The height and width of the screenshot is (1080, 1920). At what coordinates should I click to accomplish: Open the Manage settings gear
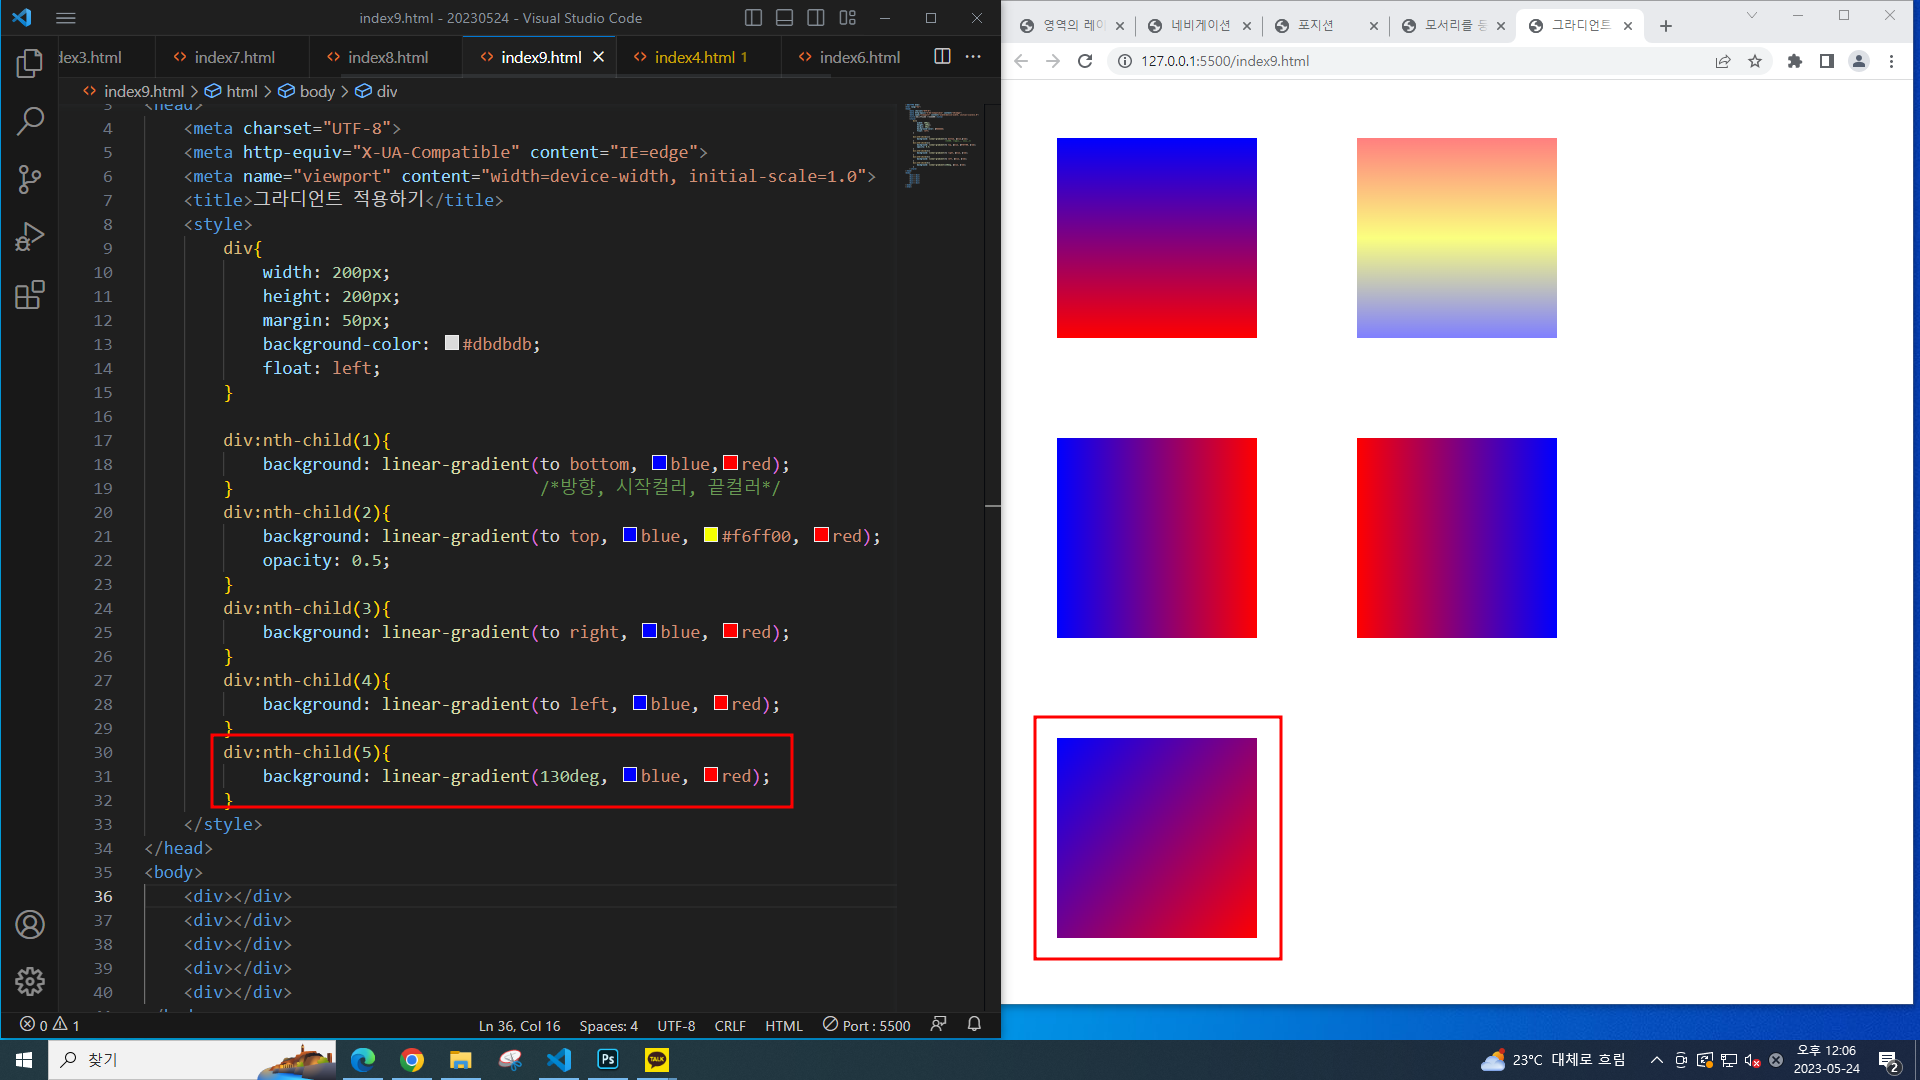pos(30,982)
